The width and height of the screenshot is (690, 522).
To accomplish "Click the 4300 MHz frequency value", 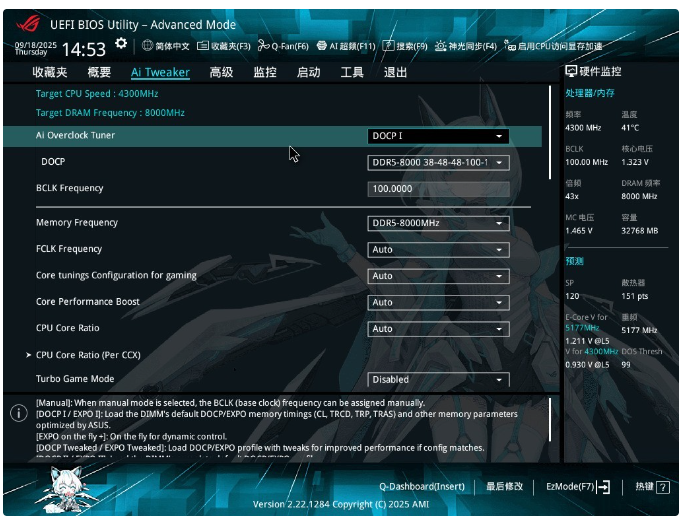I will point(583,128).
